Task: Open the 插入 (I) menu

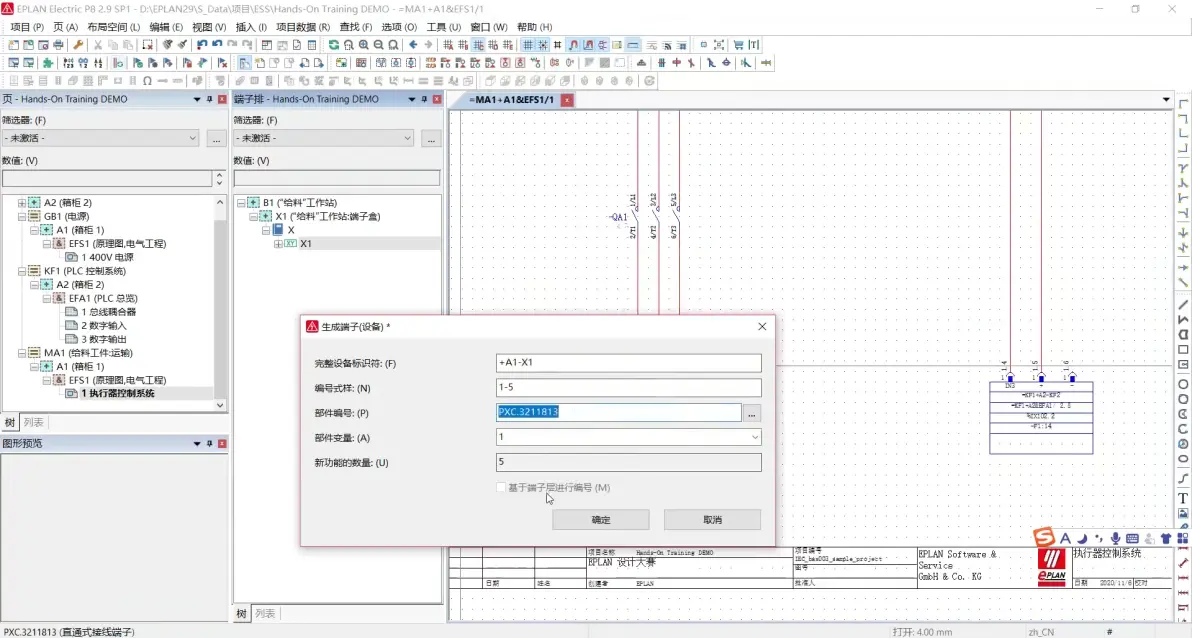Action: (251, 27)
